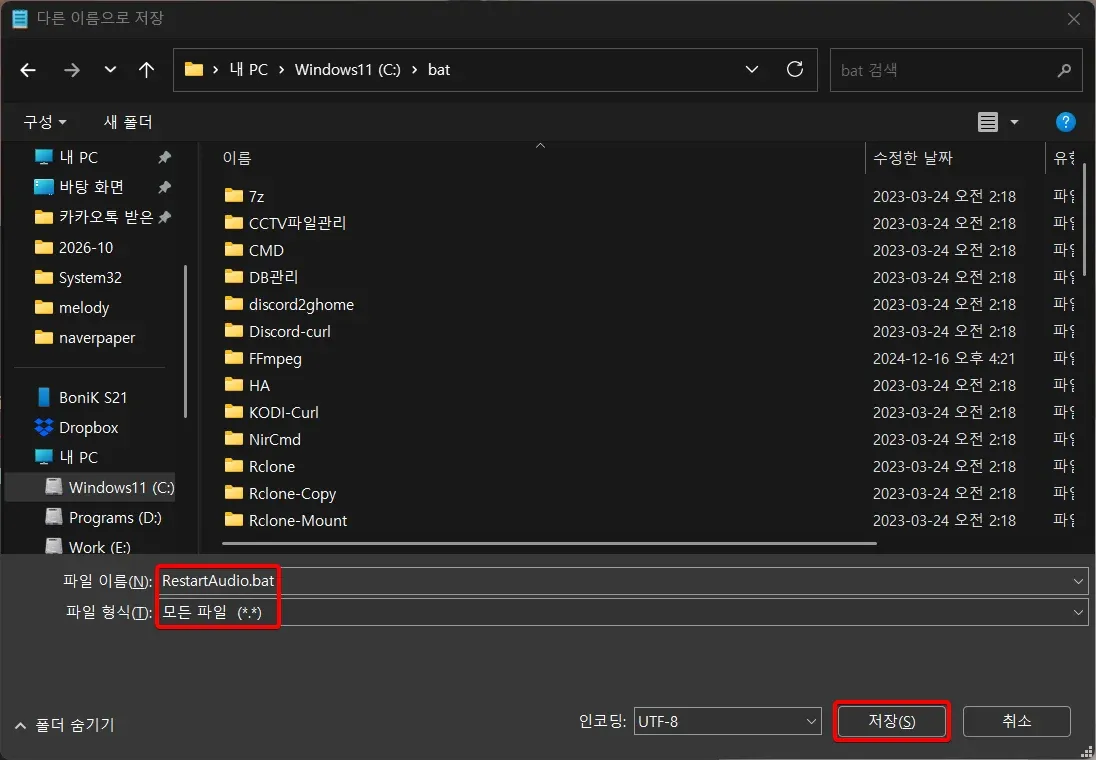Open help with the blue question icon

1065,122
